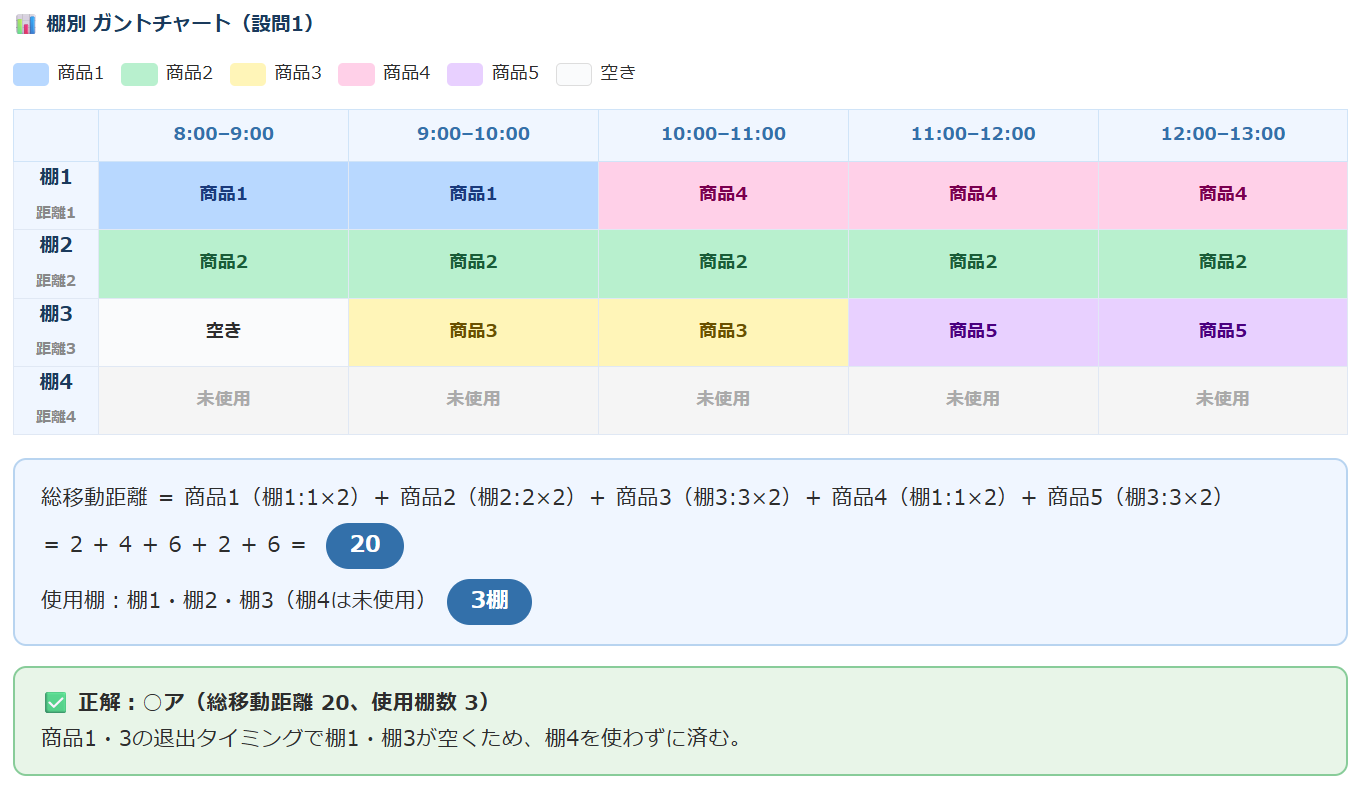Image resolution: width=1362 pixels, height=786 pixels.
Task: Click 未使用 cell under 8:00–9:00
Action: pos(223,399)
